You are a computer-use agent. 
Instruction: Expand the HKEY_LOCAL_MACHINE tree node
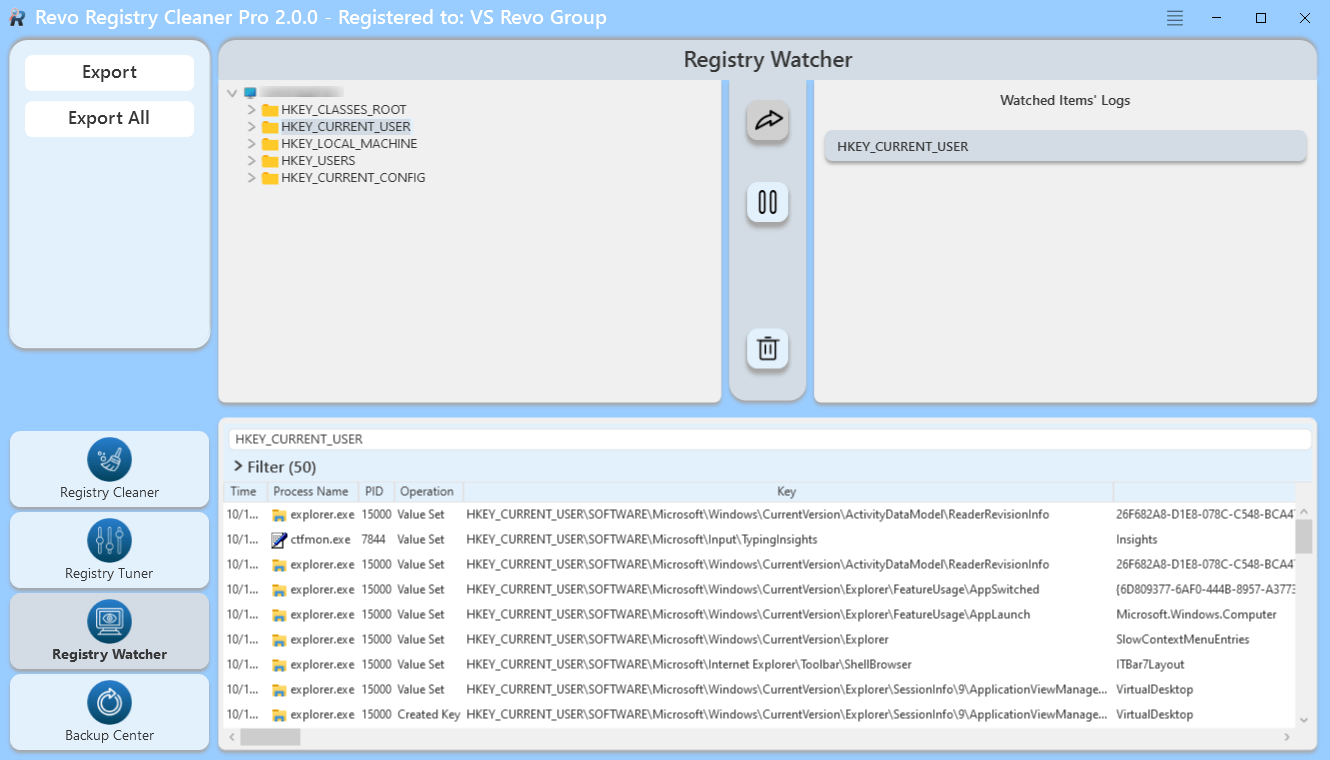[252, 144]
